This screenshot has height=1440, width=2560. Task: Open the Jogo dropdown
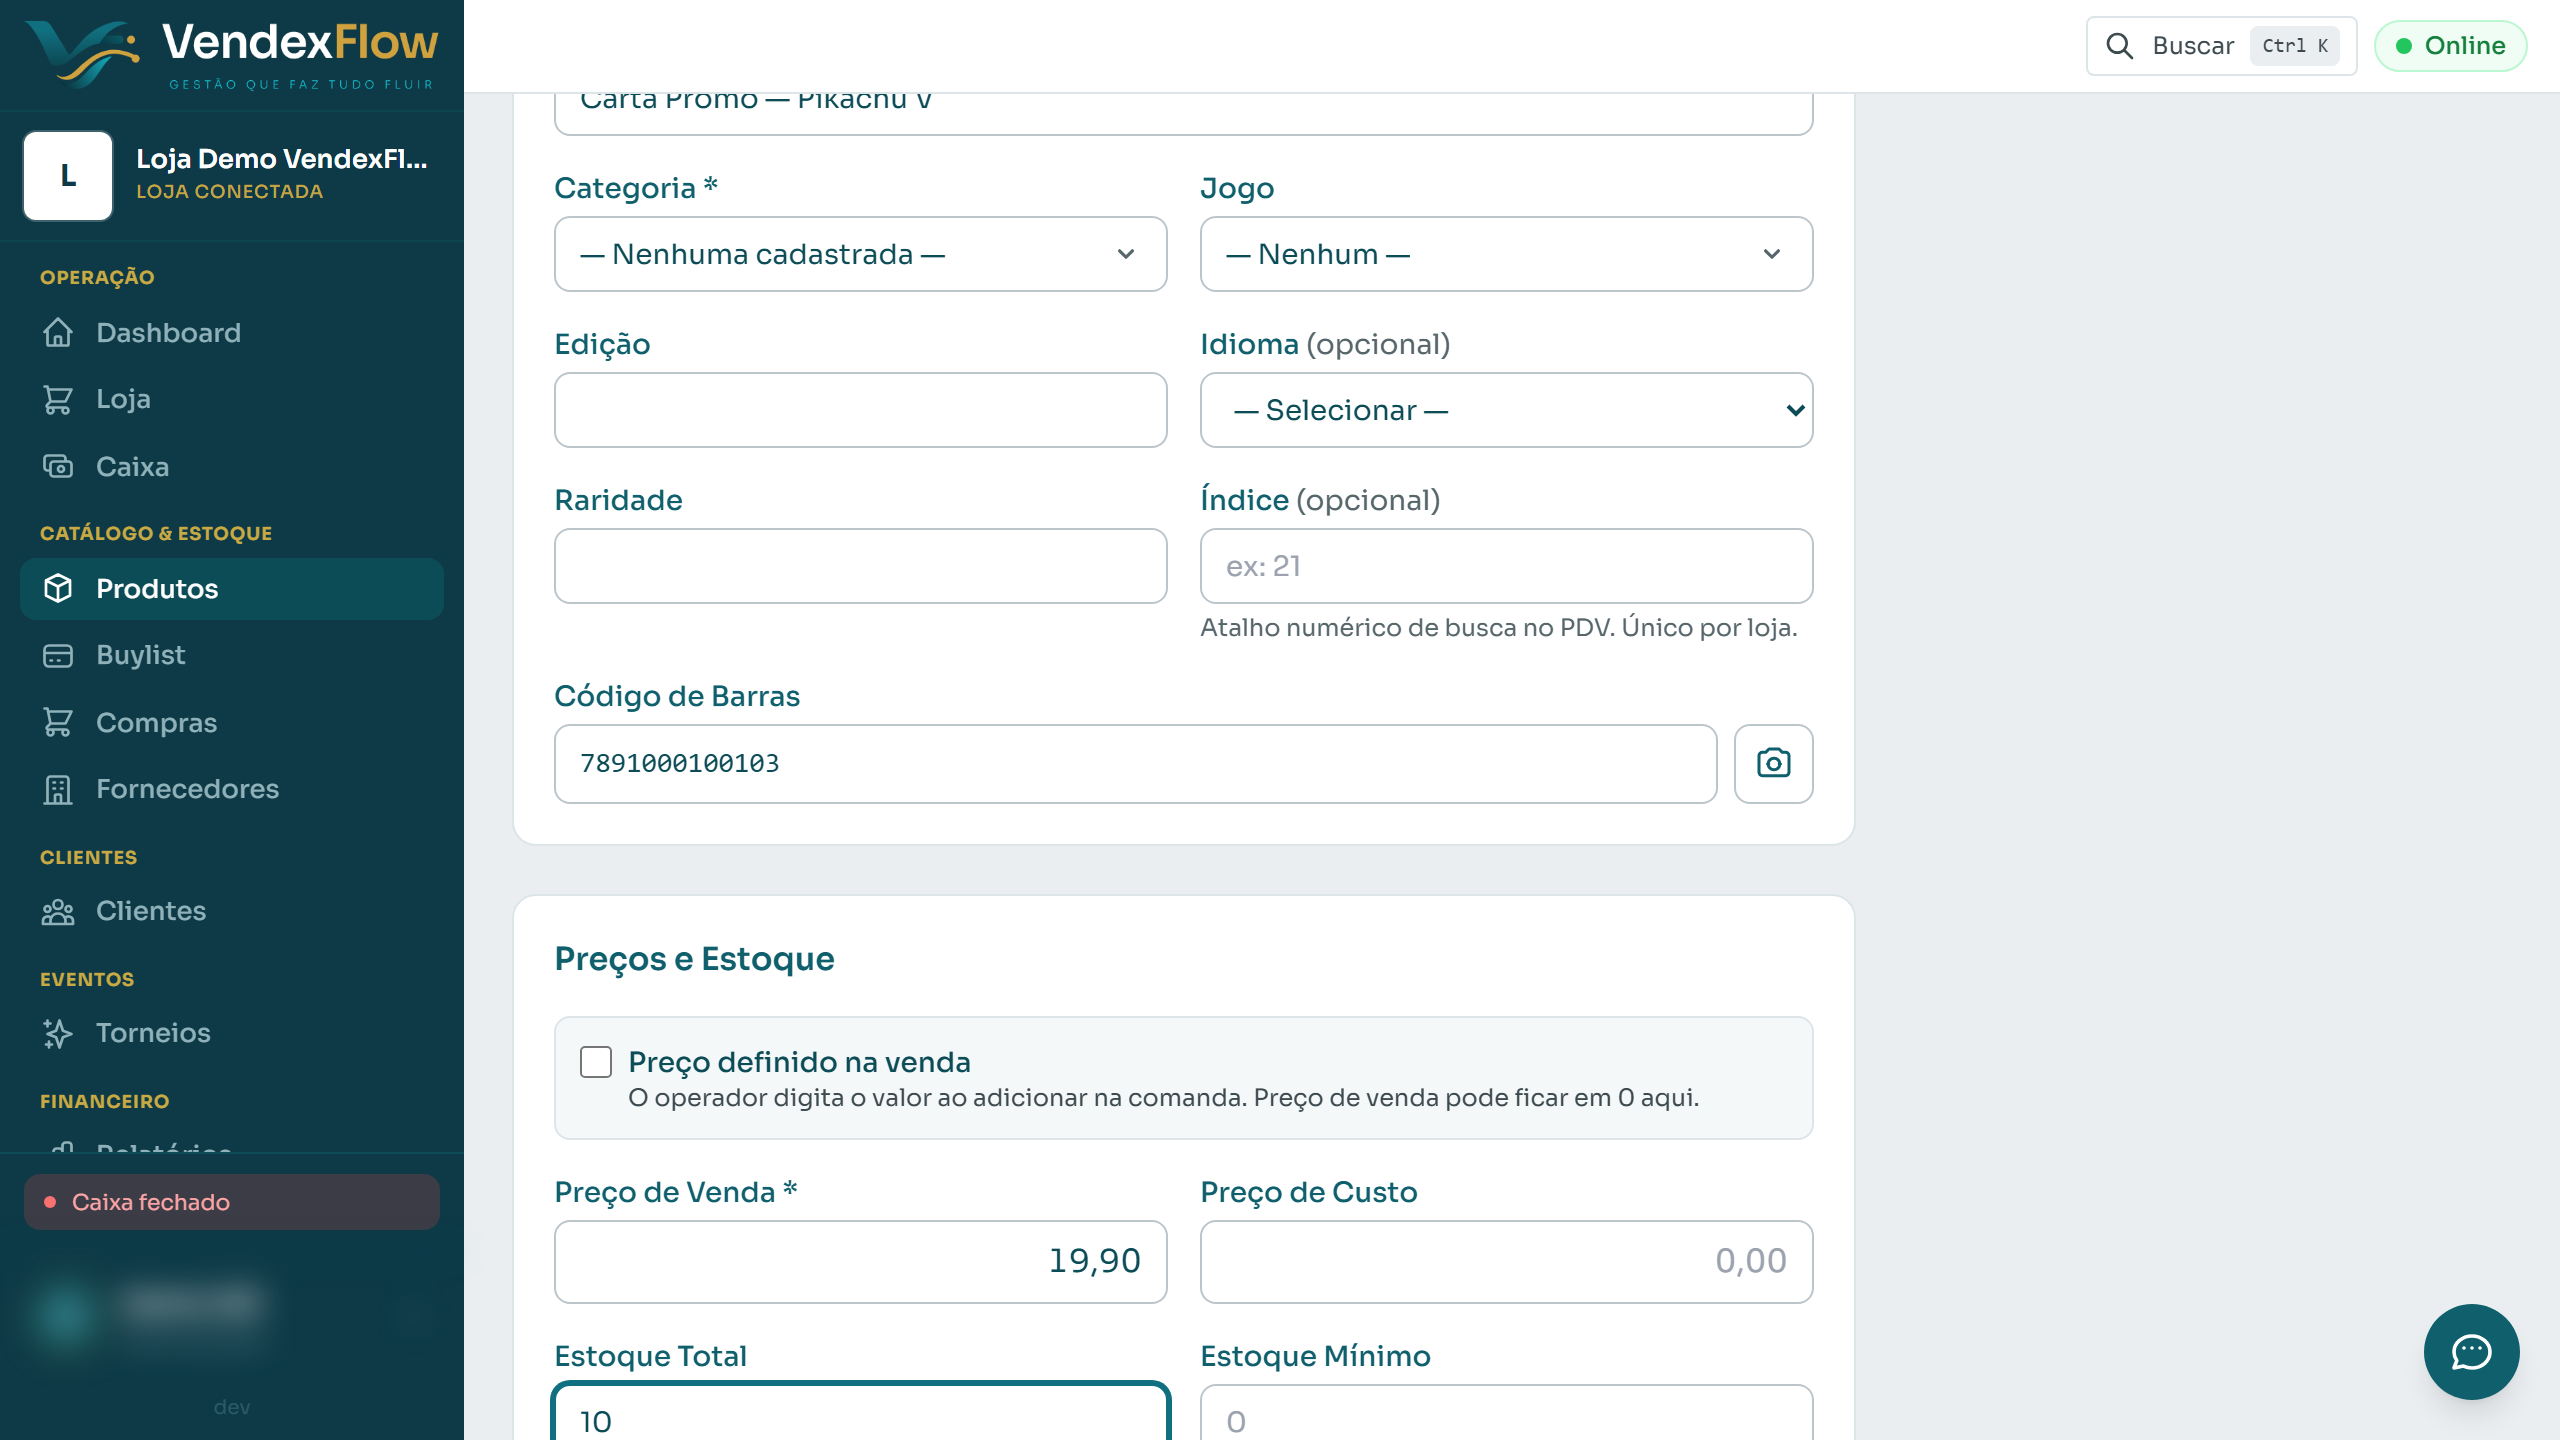click(1506, 254)
